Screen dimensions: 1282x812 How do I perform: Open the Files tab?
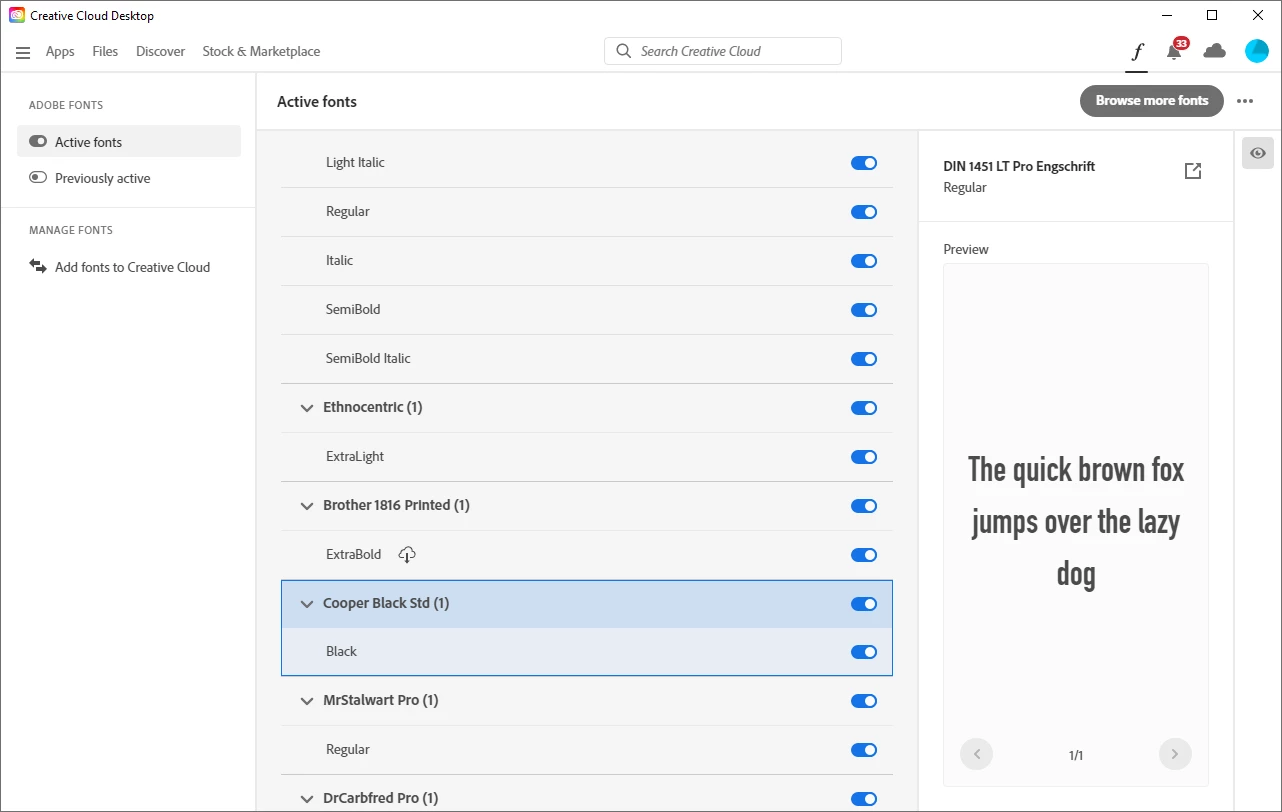105,51
